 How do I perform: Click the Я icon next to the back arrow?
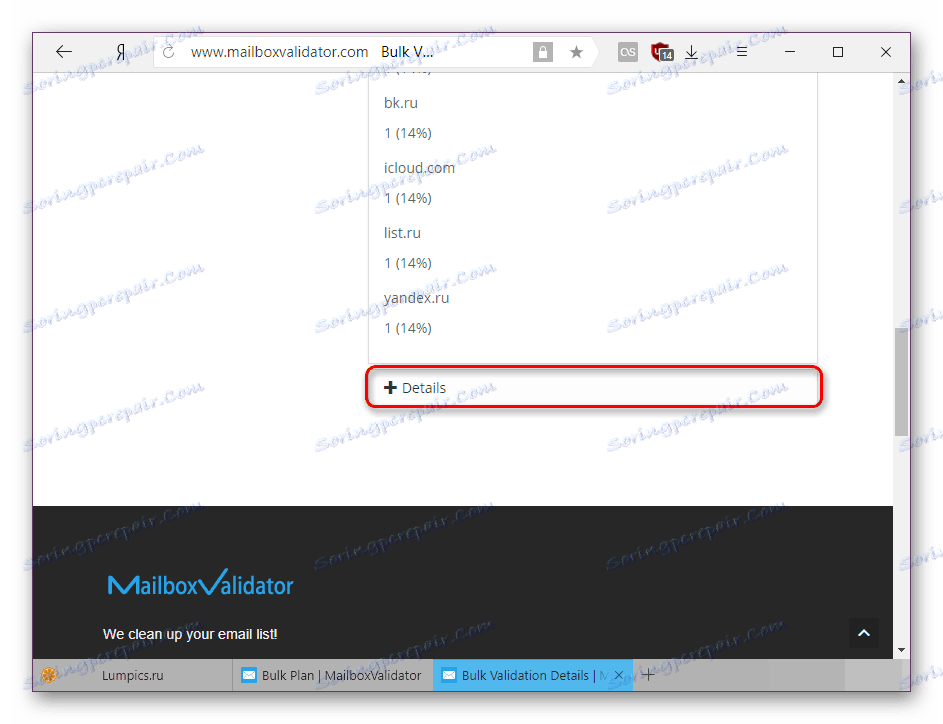[x=119, y=51]
